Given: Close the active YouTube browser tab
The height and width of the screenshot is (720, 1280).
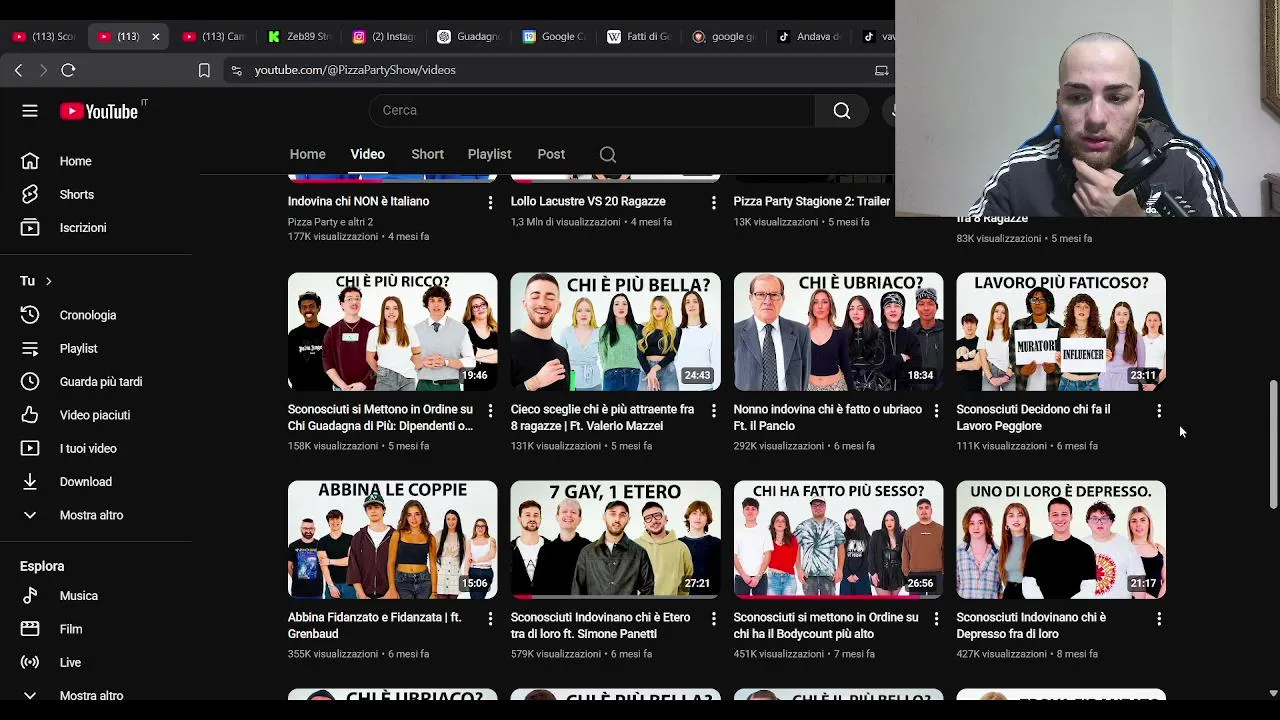Looking at the screenshot, I should [x=155, y=36].
